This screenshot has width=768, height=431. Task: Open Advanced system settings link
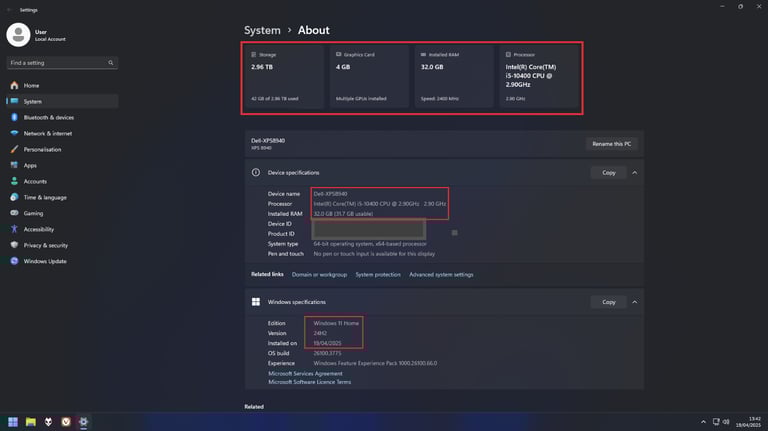click(x=441, y=275)
